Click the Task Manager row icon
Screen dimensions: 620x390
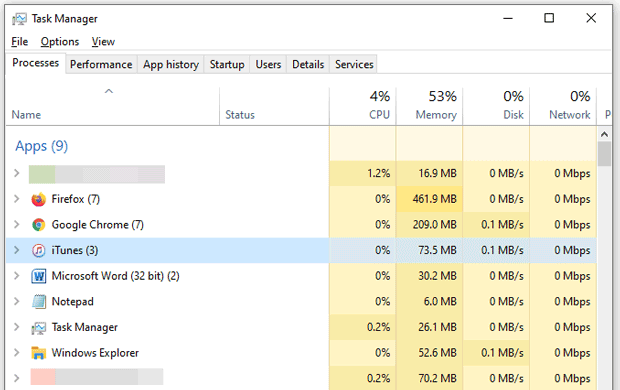pyautogui.click(x=38, y=328)
